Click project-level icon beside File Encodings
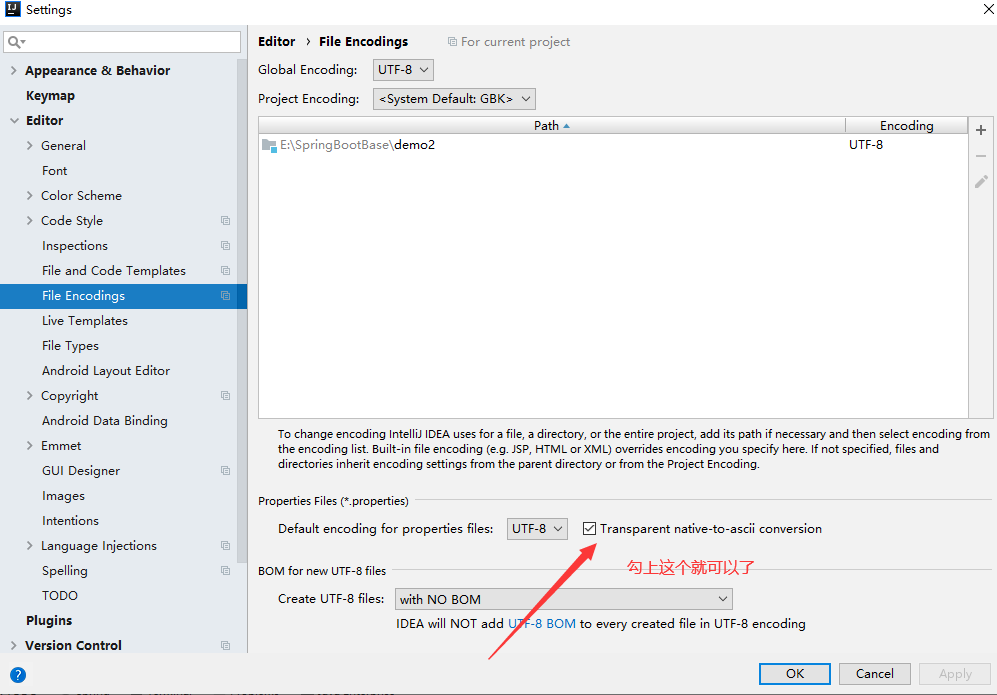 tap(225, 296)
